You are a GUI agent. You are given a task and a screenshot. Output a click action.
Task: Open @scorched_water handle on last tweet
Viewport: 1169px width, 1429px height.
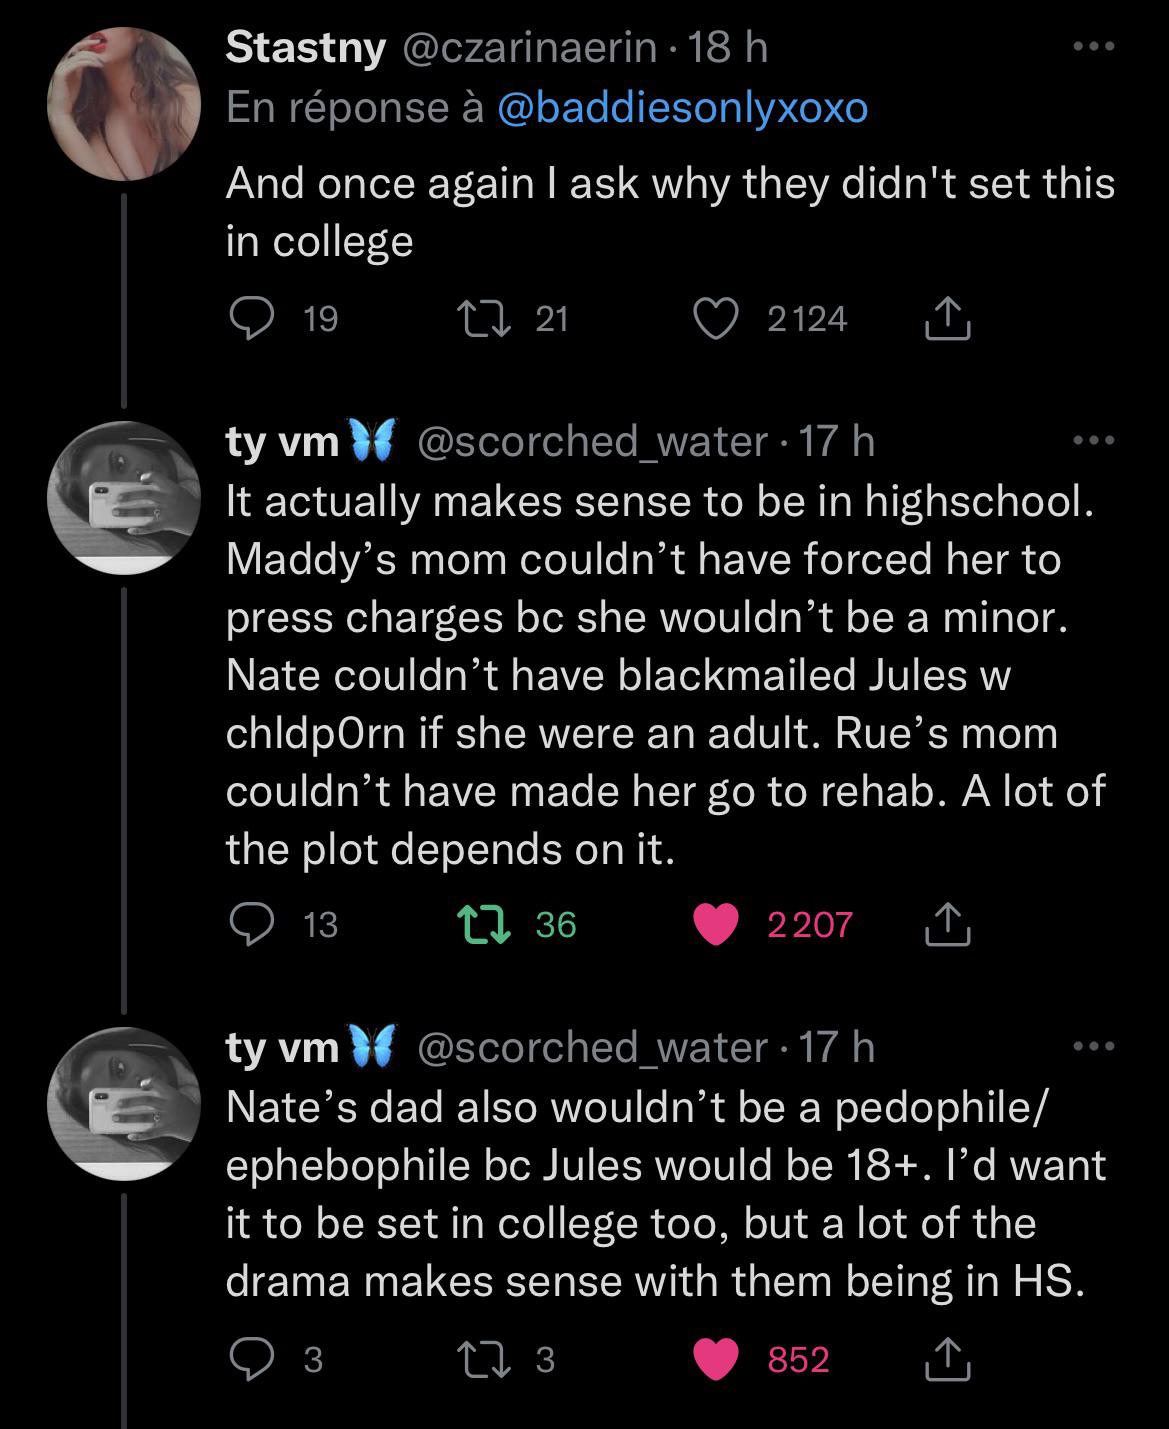point(592,1047)
